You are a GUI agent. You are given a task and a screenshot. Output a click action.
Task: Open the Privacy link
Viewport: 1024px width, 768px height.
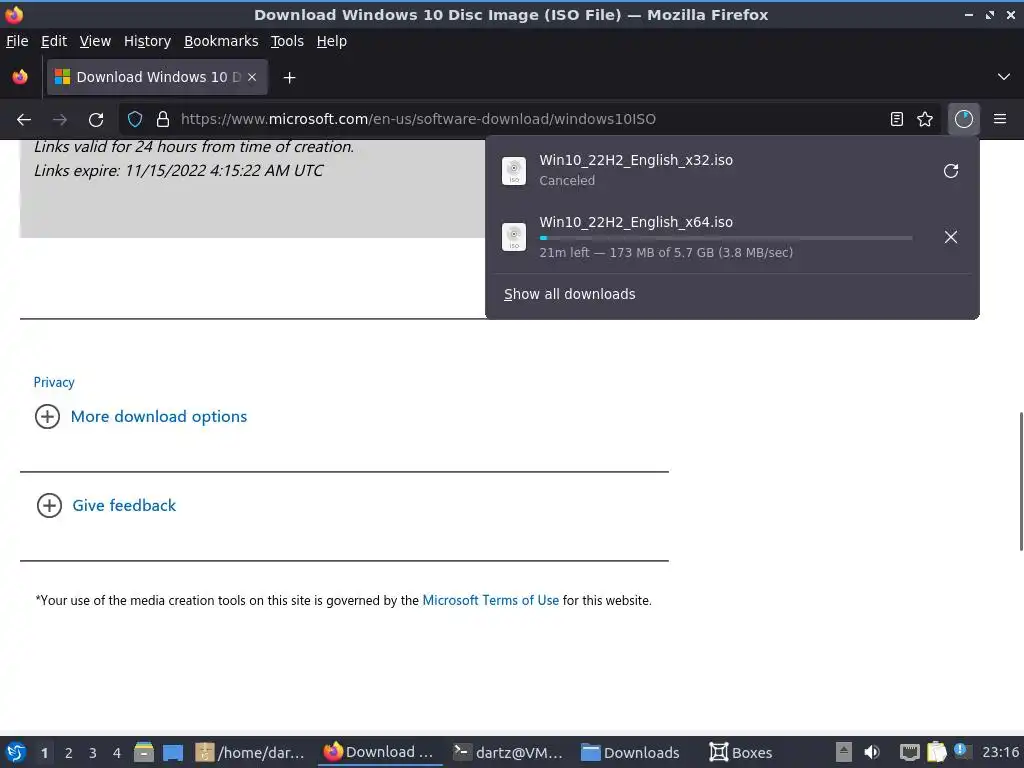click(54, 382)
